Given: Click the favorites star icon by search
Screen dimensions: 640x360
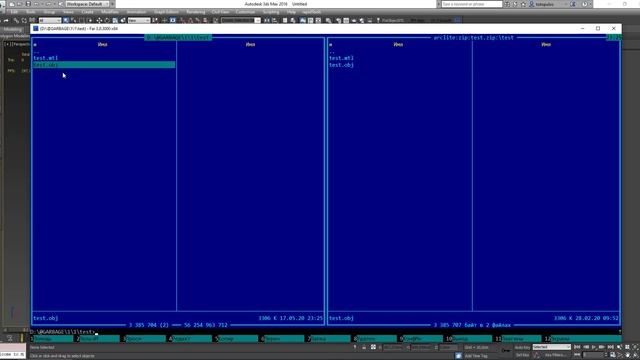Looking at the screenshot, I should coord(524,4).
